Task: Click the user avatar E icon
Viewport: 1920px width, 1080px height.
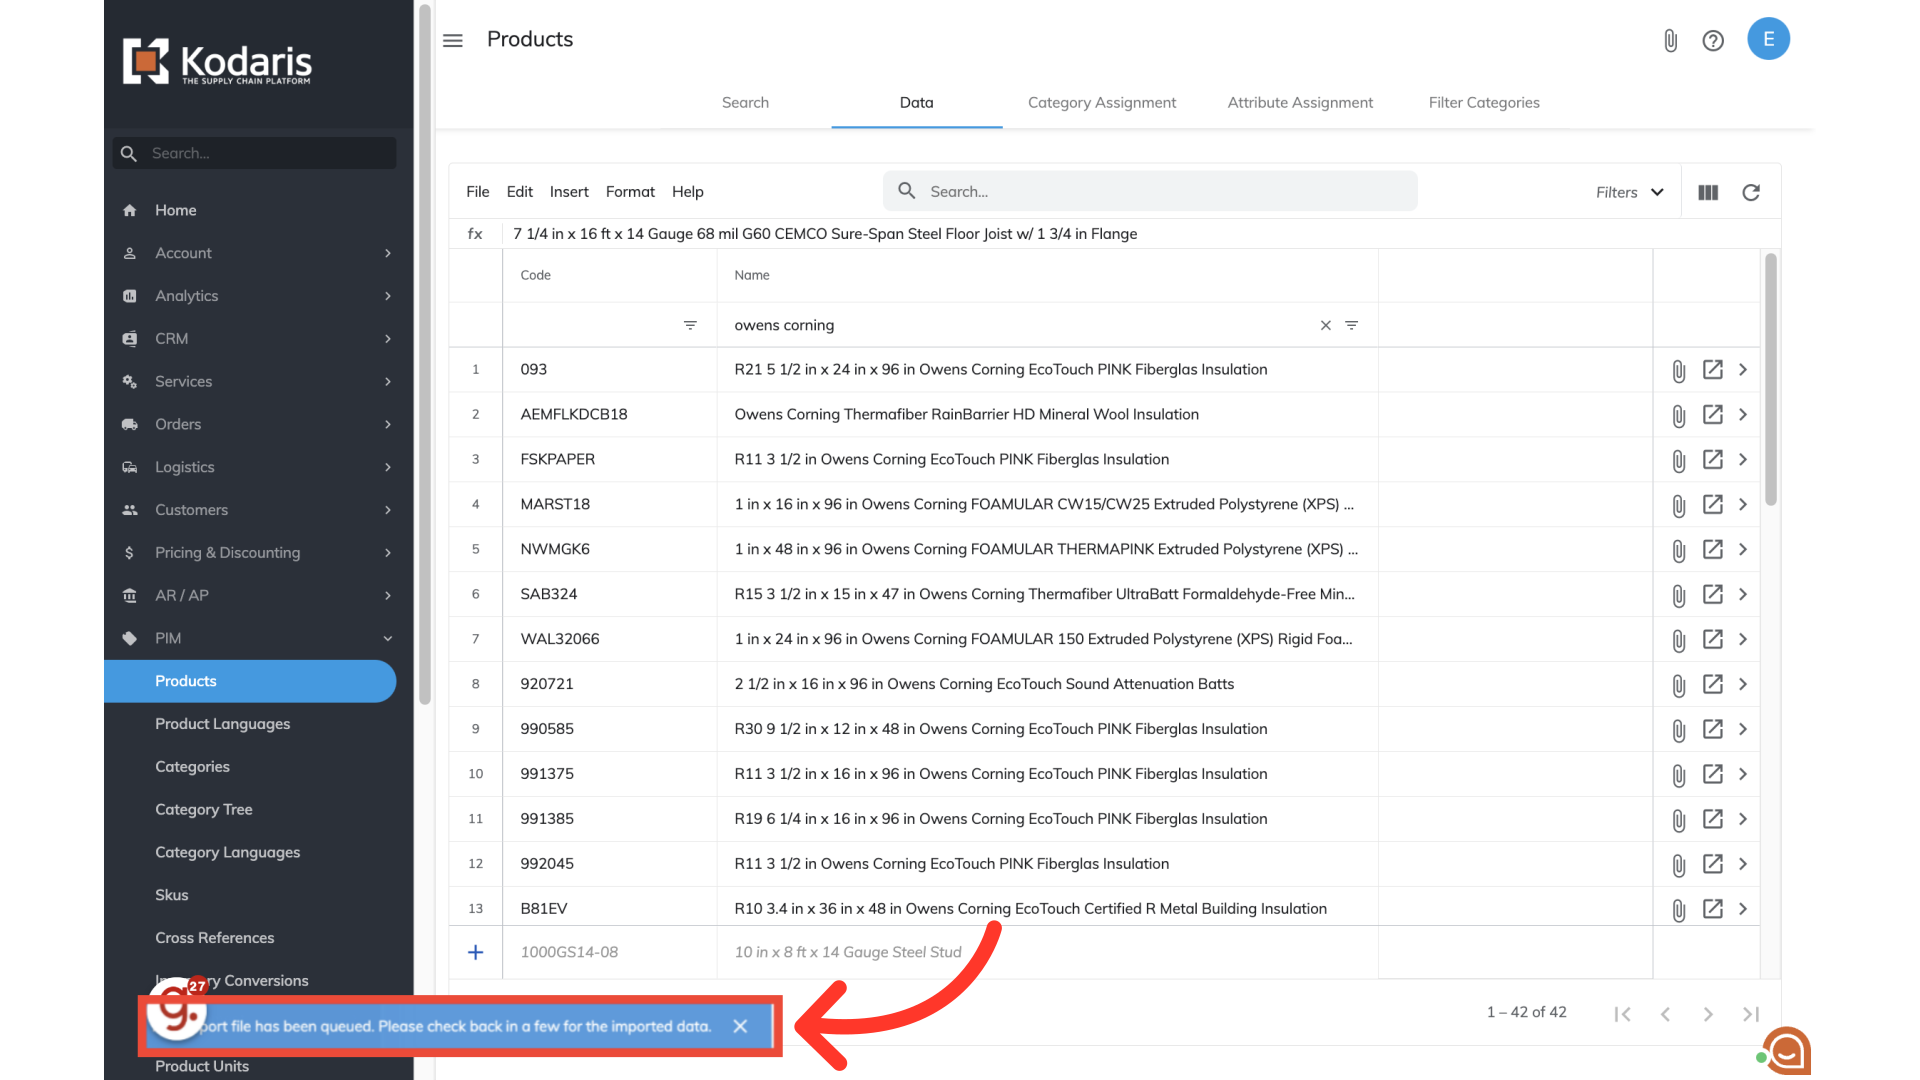Action: [1768, 39]
